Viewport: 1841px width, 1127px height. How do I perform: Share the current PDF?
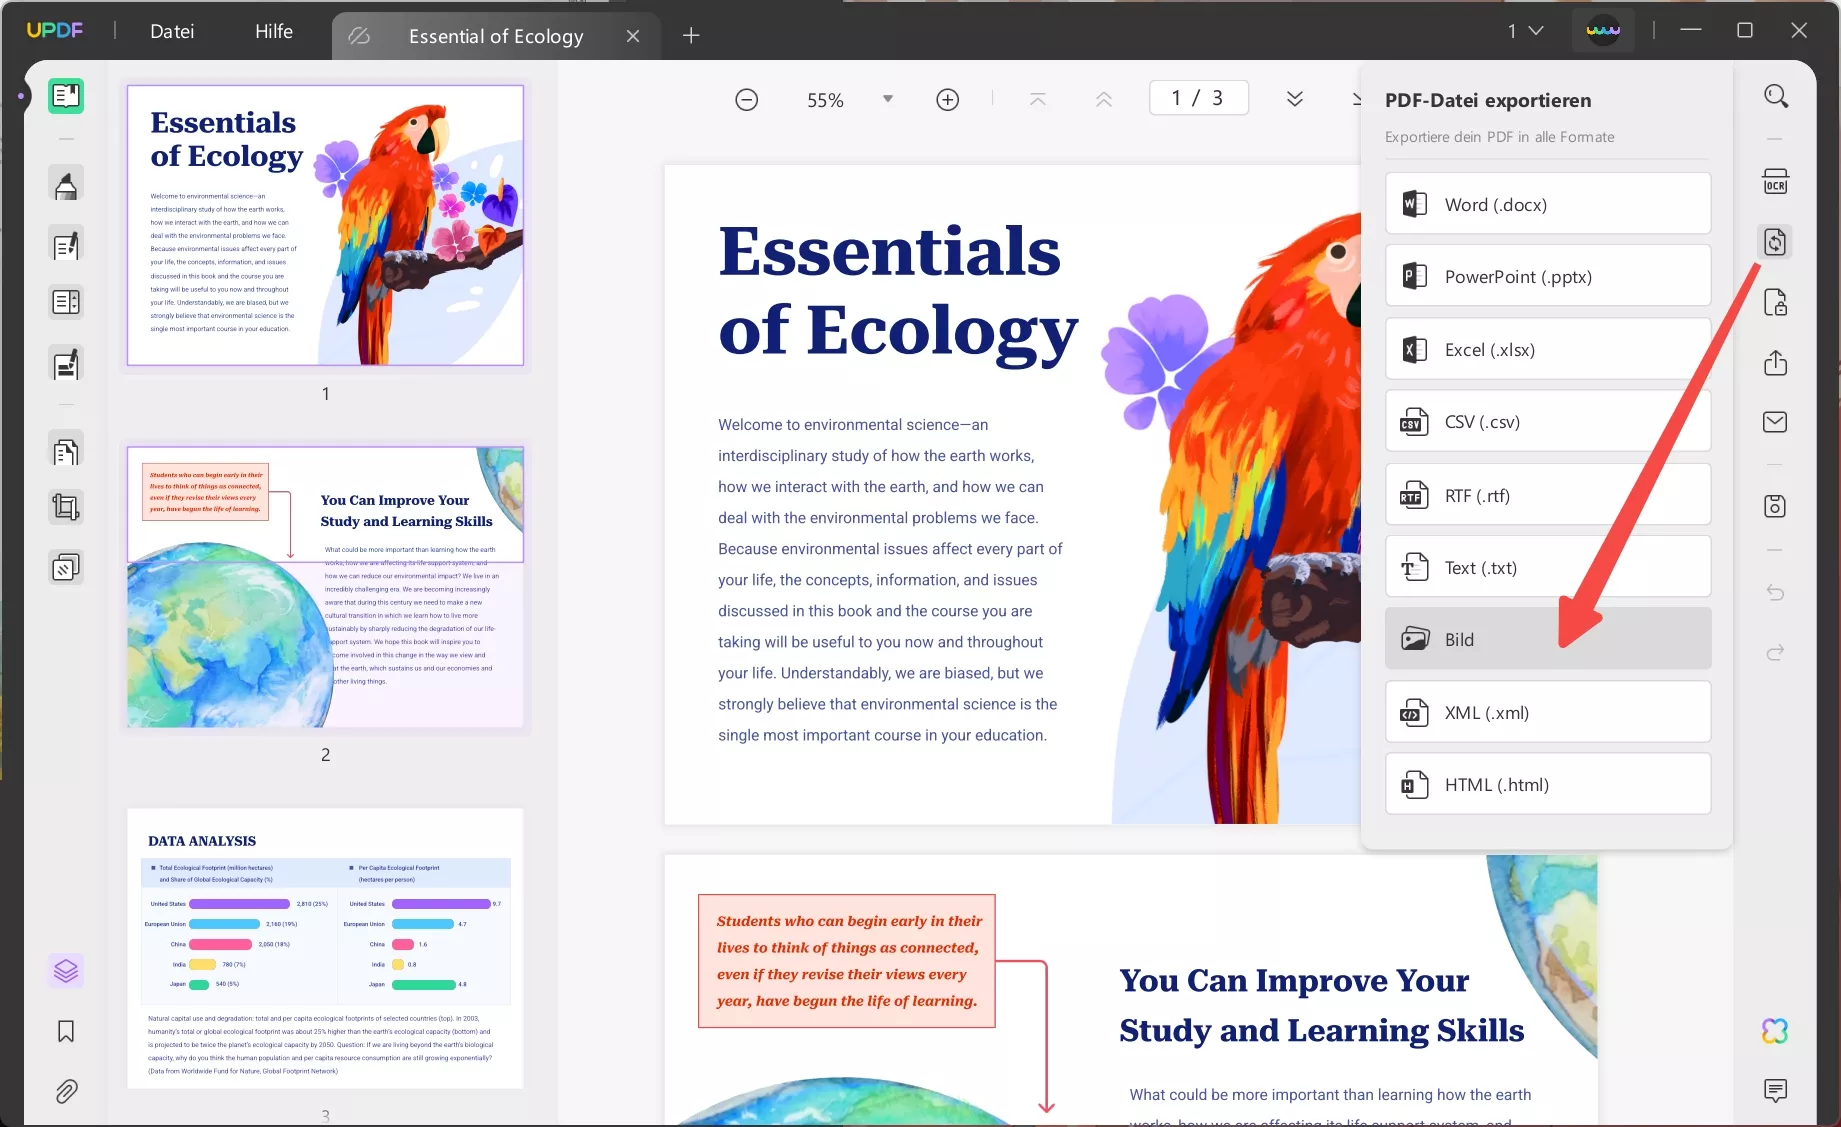[1775, 363]
